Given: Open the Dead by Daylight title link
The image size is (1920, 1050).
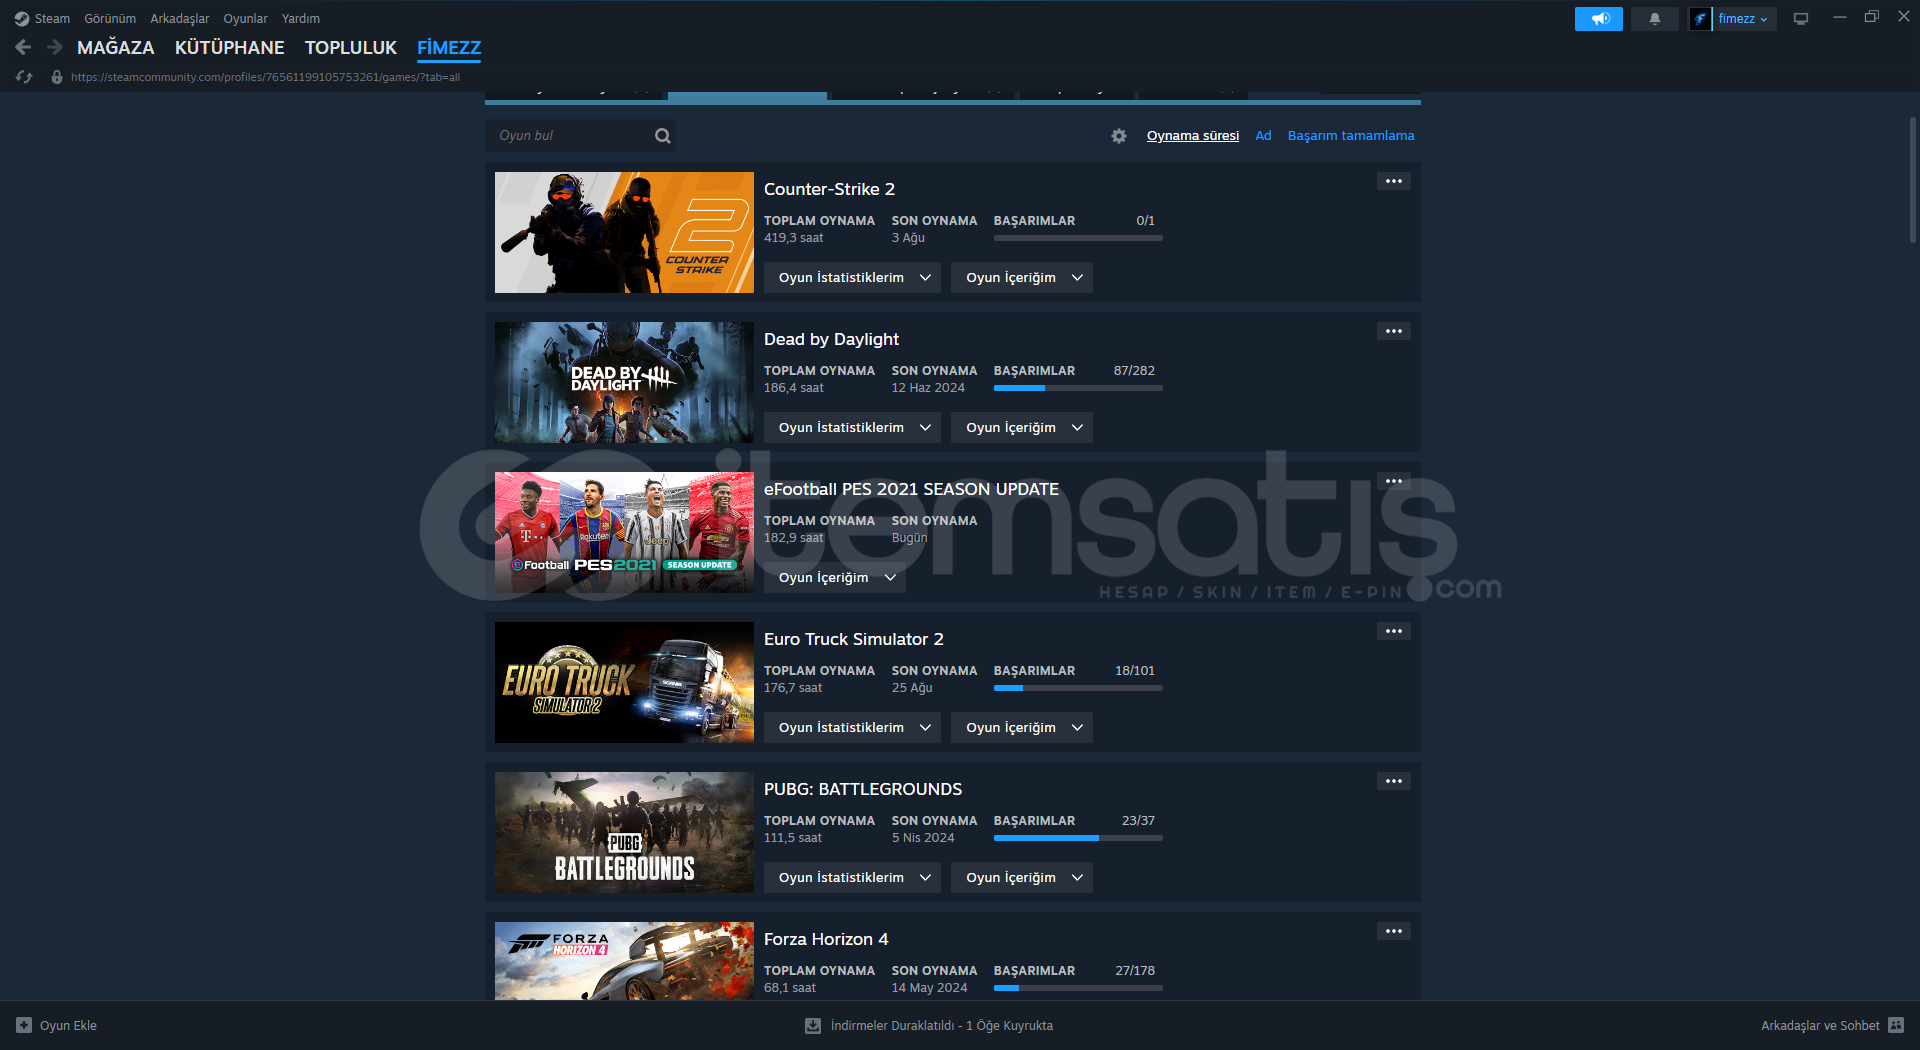Looking at the screenshot, I should 831,339.
